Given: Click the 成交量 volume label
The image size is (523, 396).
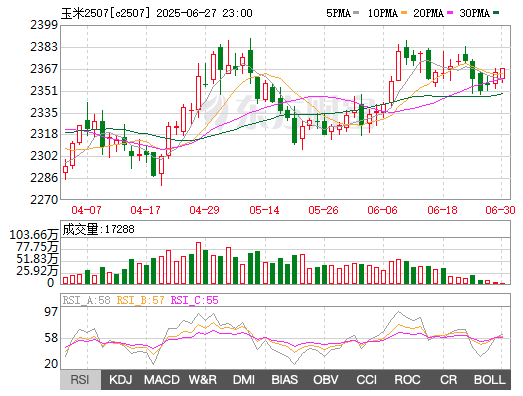Looking at the screenshot, I should [80, 229].
